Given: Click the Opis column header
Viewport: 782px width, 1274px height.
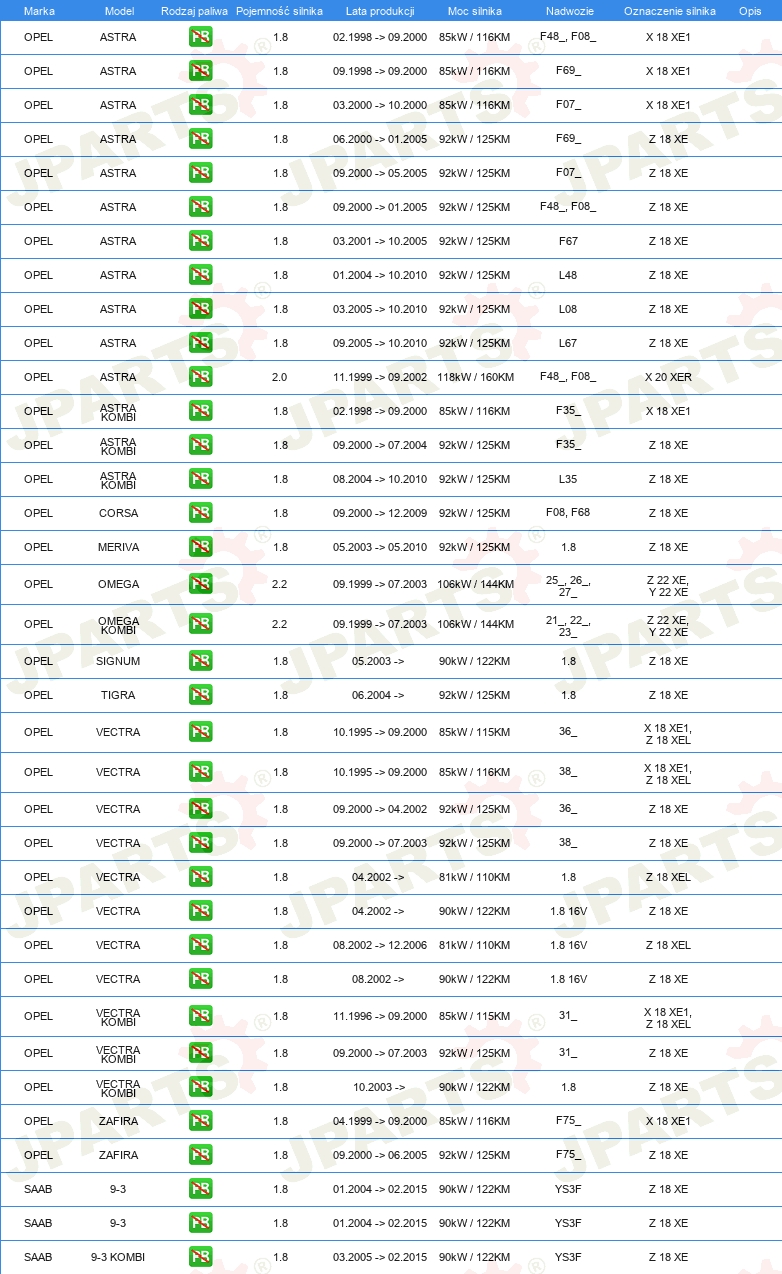Looking at the screenshot, I should (750, 11).
